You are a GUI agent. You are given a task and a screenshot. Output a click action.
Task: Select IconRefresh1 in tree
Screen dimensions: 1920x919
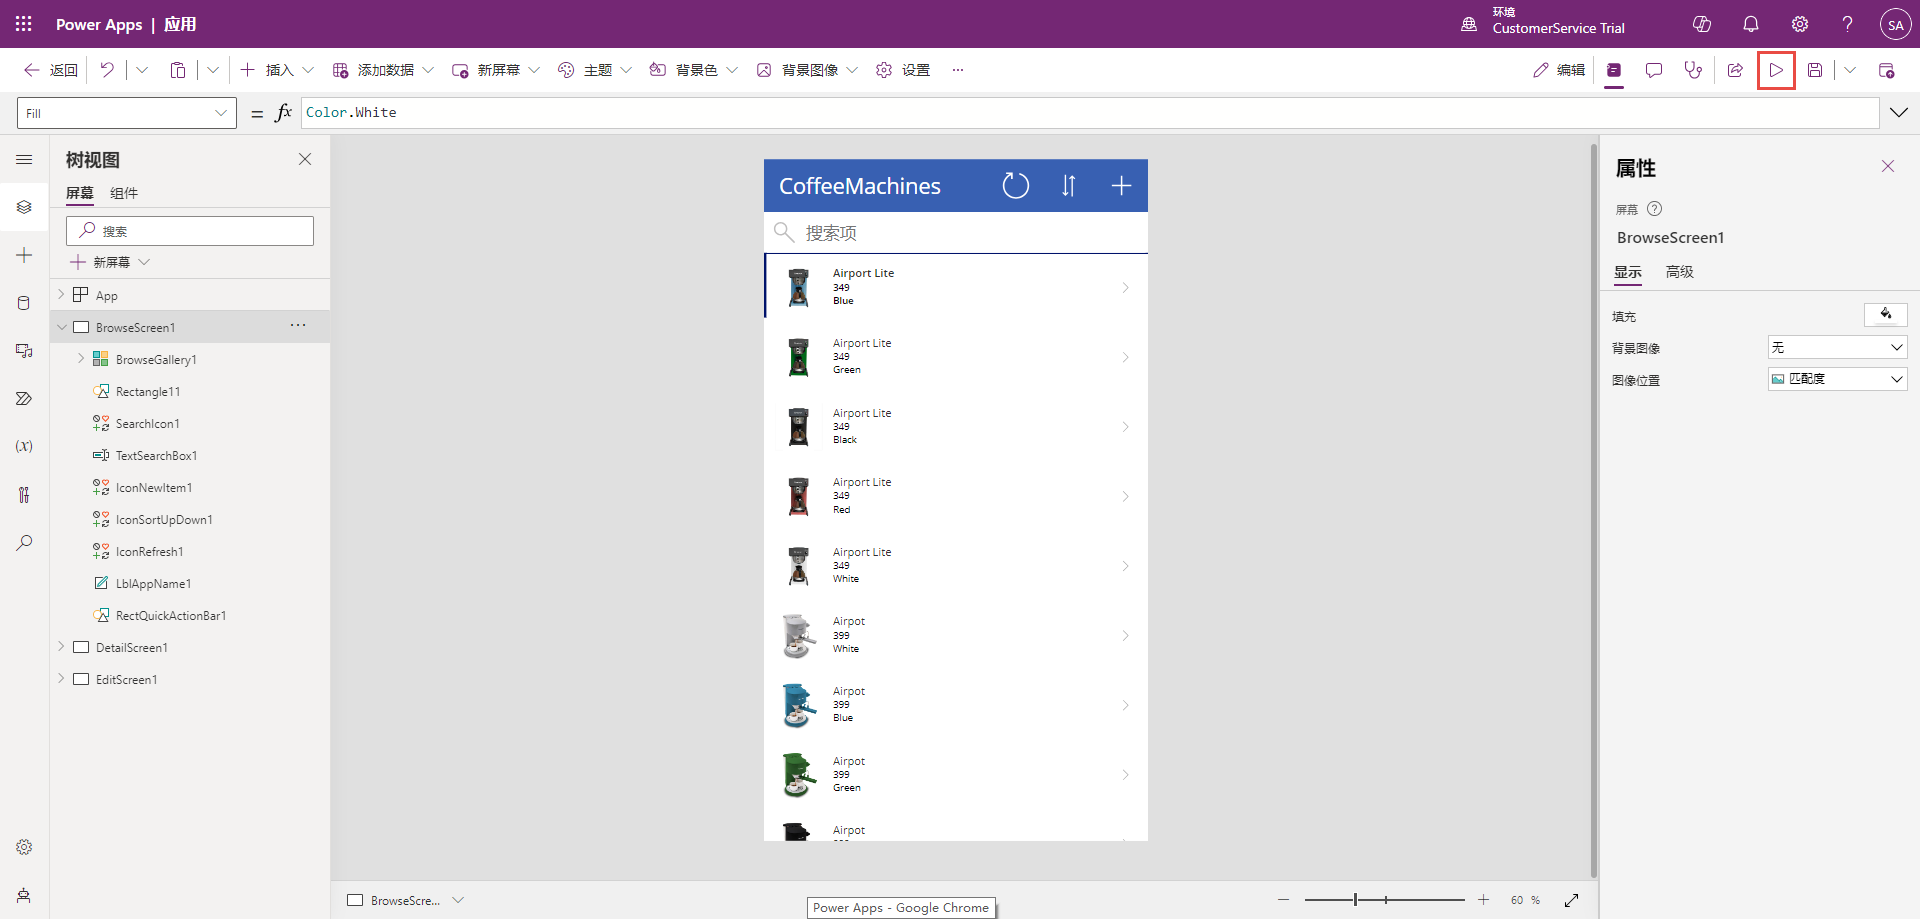149,551
